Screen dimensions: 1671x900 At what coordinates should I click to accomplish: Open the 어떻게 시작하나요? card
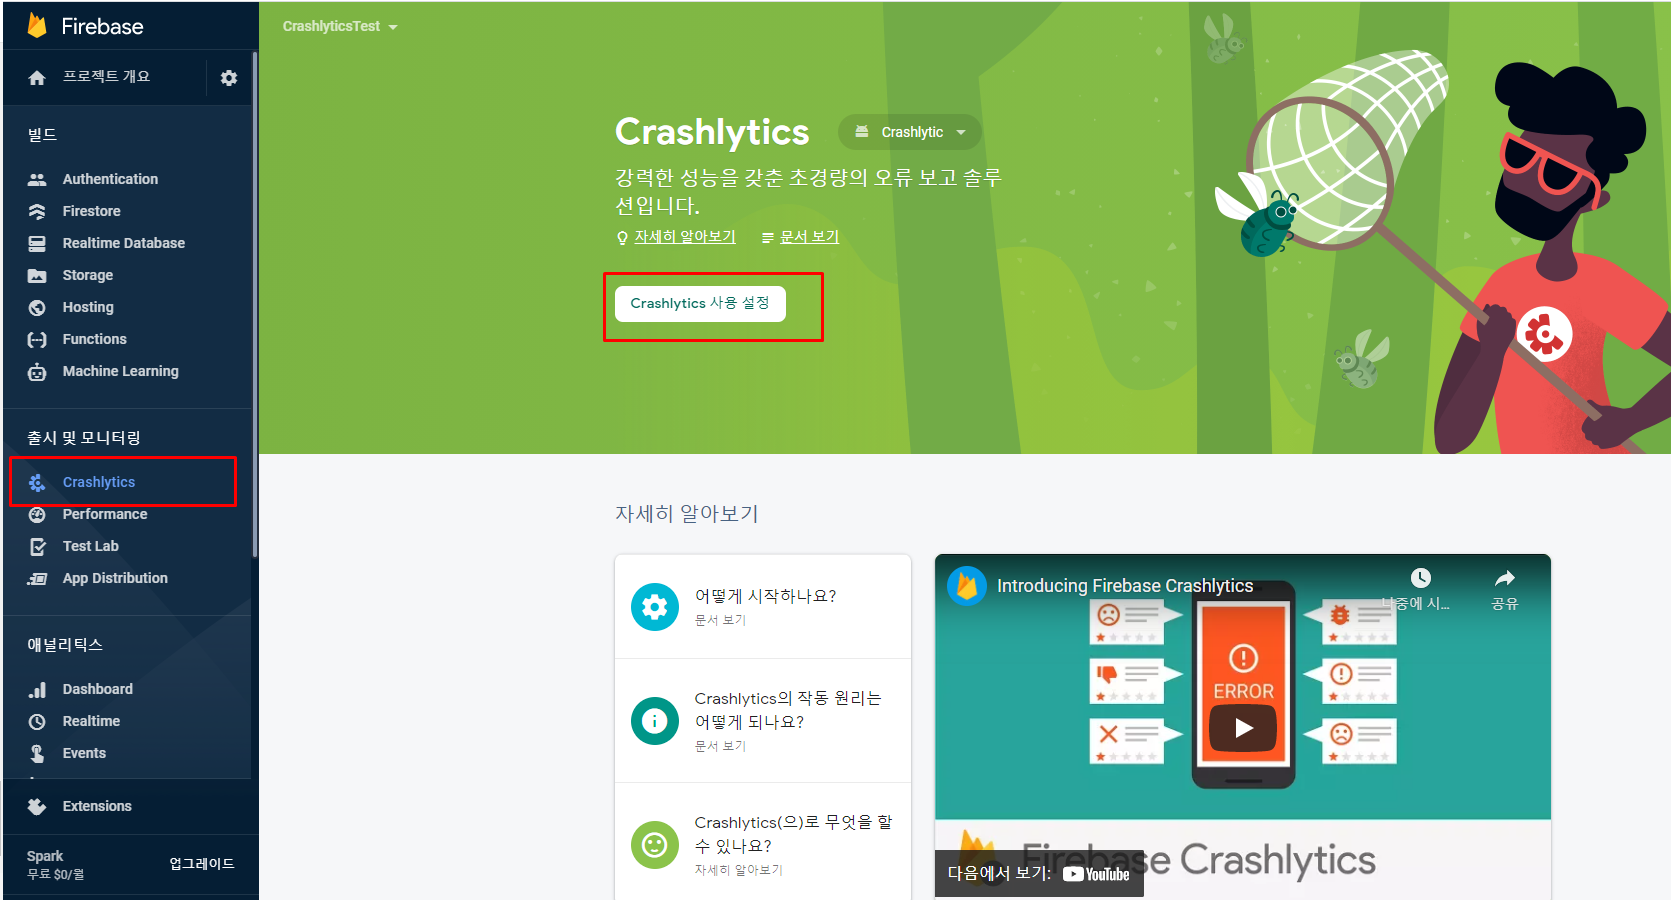pyautogui.click(x=763, y=607)
